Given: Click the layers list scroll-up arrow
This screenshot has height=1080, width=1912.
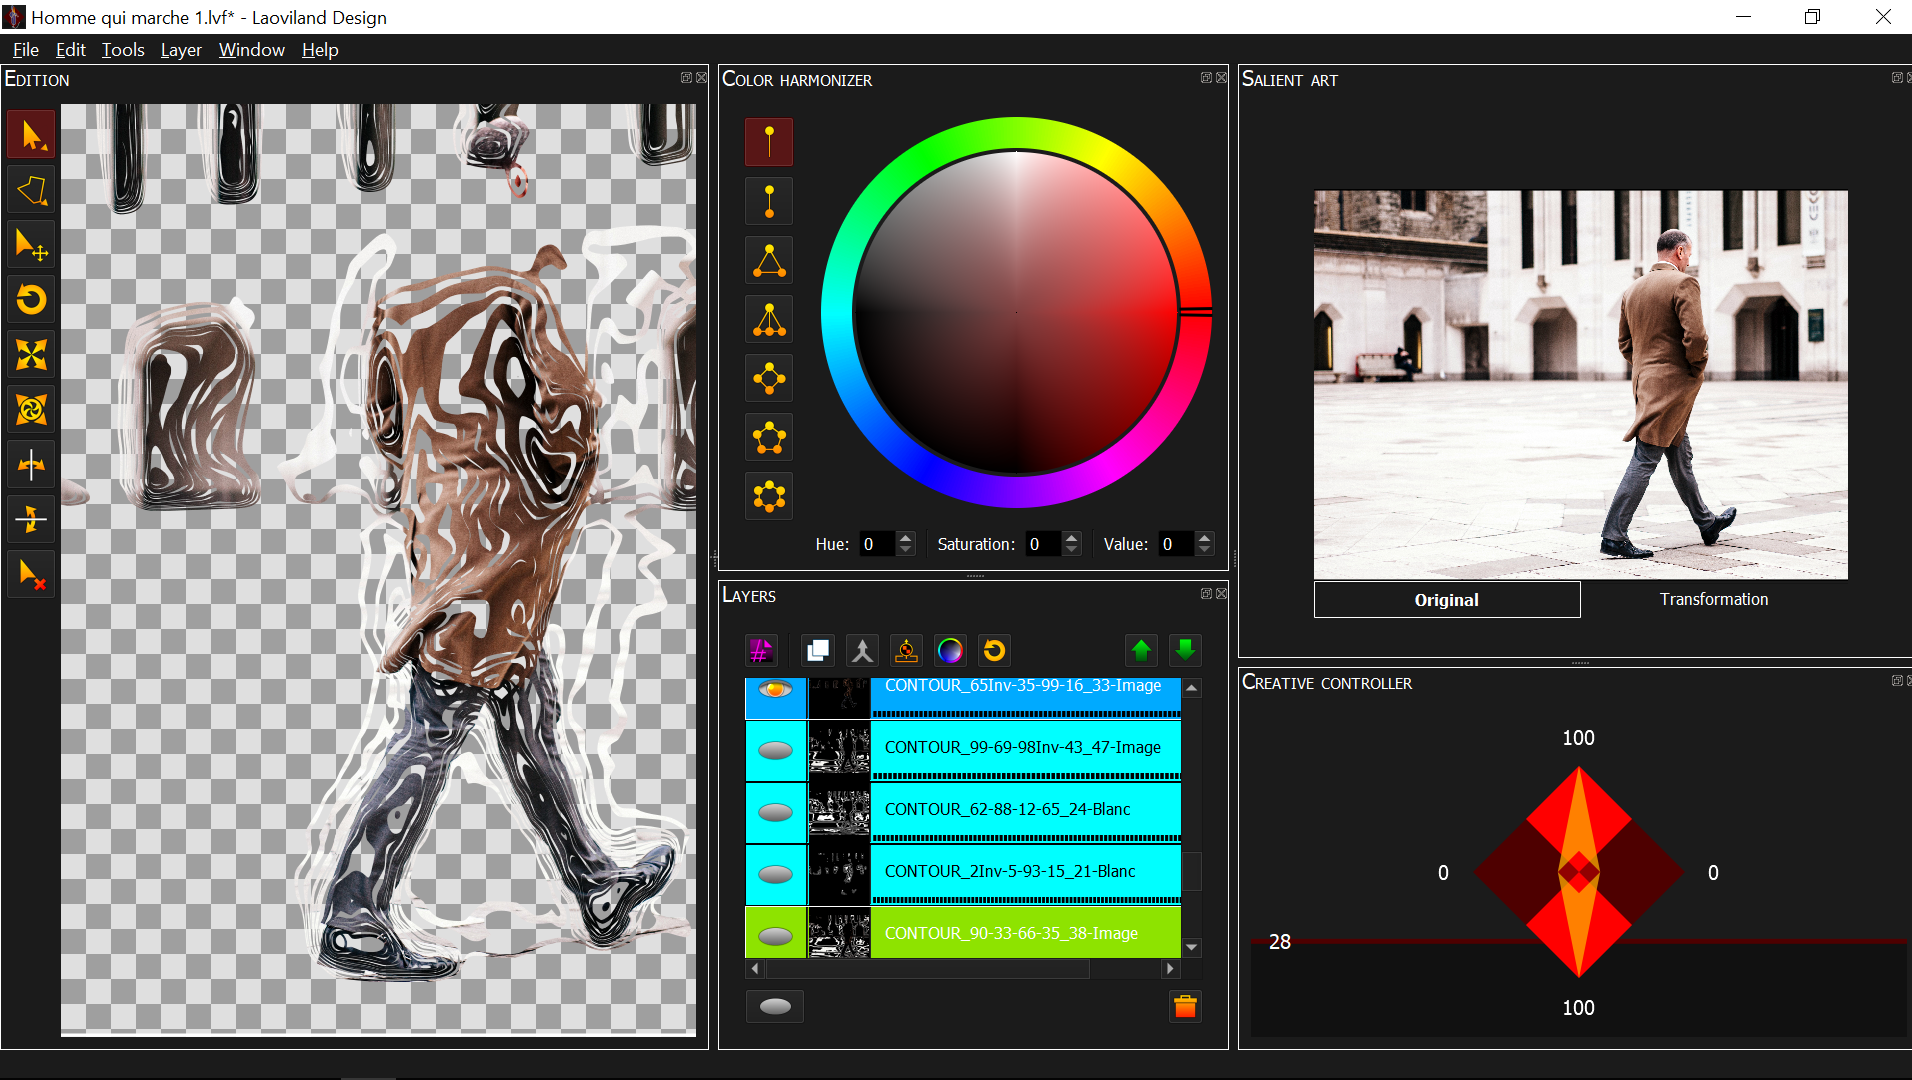Looking at the screenshot, I should (1191, 688).
